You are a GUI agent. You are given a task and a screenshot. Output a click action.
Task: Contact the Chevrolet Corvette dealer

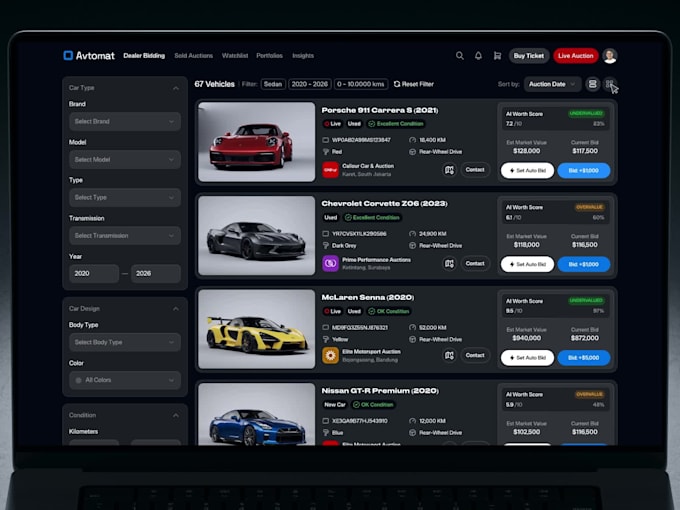[x=475, y=263]
